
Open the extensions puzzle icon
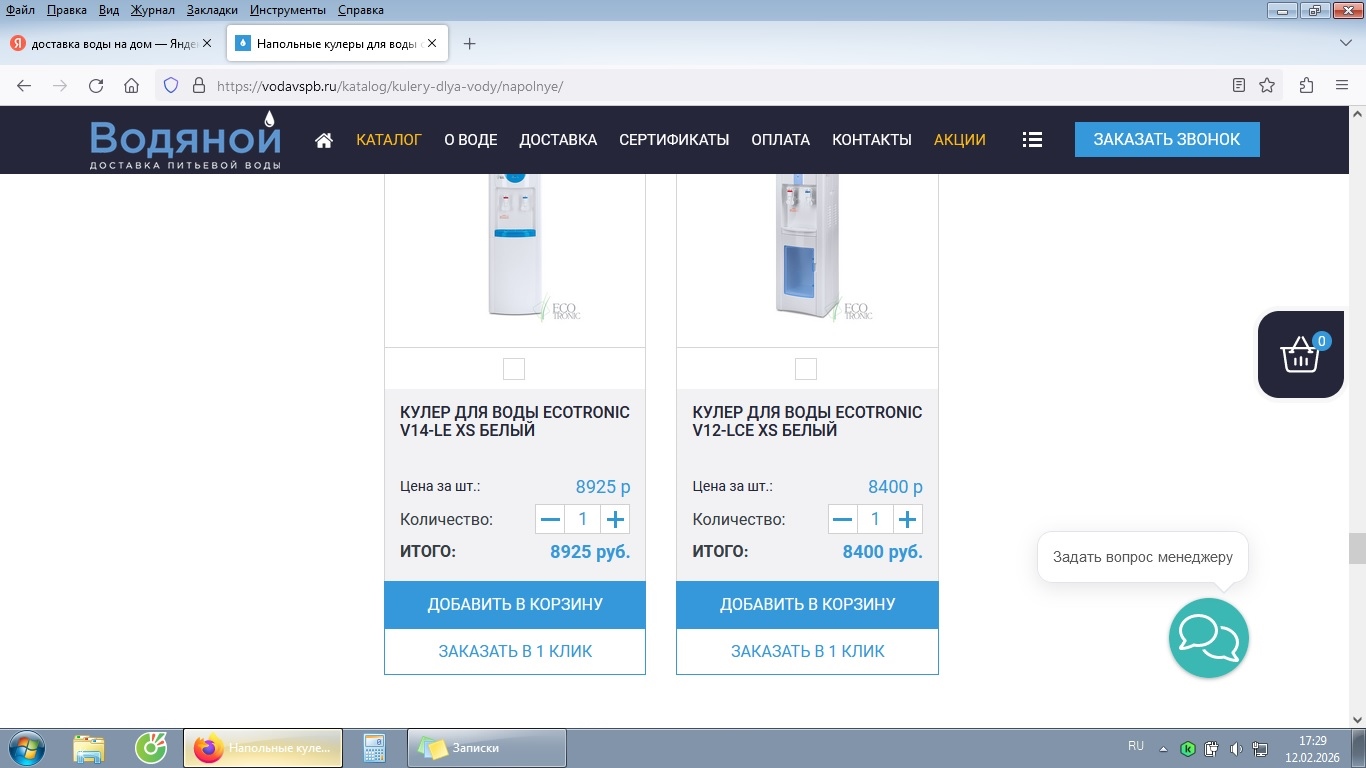[1306, 86]
